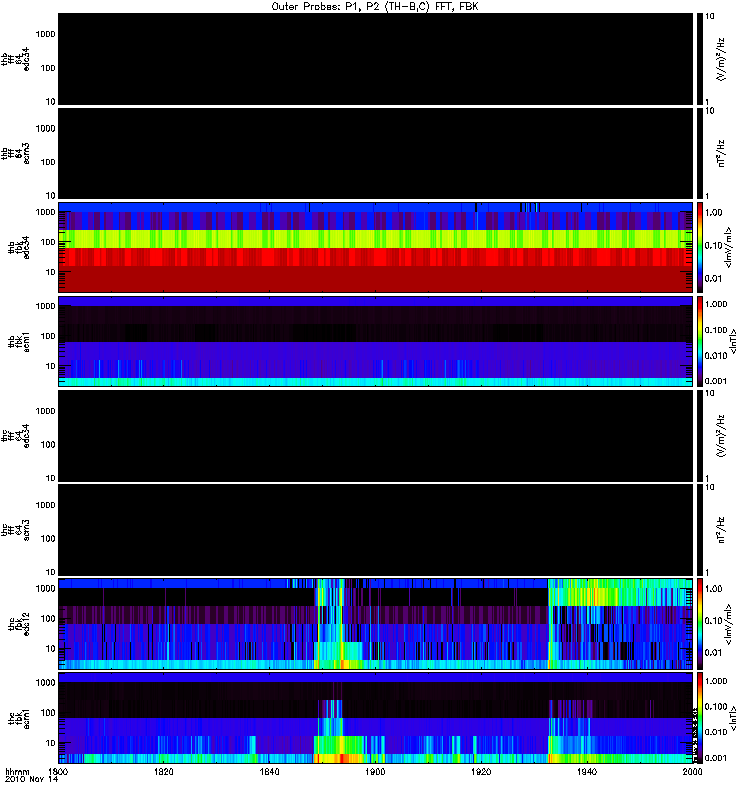Image resolution: width=750 pixels, height=800 pixels.
Task: Click the 'thc fff 64 edc34' panel label
Action: click(x=15, y=436)
